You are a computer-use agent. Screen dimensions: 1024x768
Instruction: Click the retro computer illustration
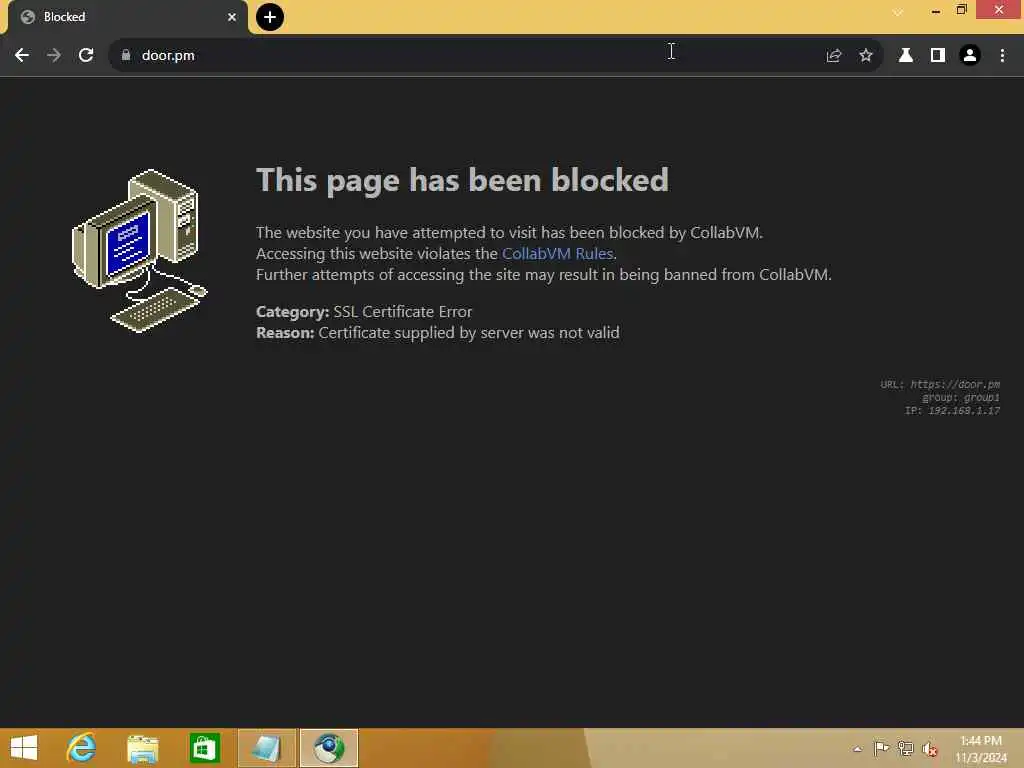[140, 251]
